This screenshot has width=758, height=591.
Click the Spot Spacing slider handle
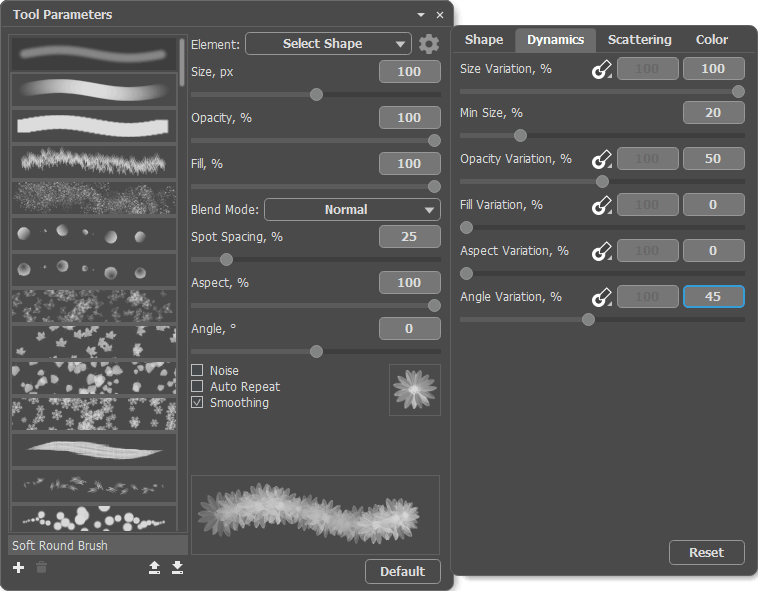tap(226, 259)
